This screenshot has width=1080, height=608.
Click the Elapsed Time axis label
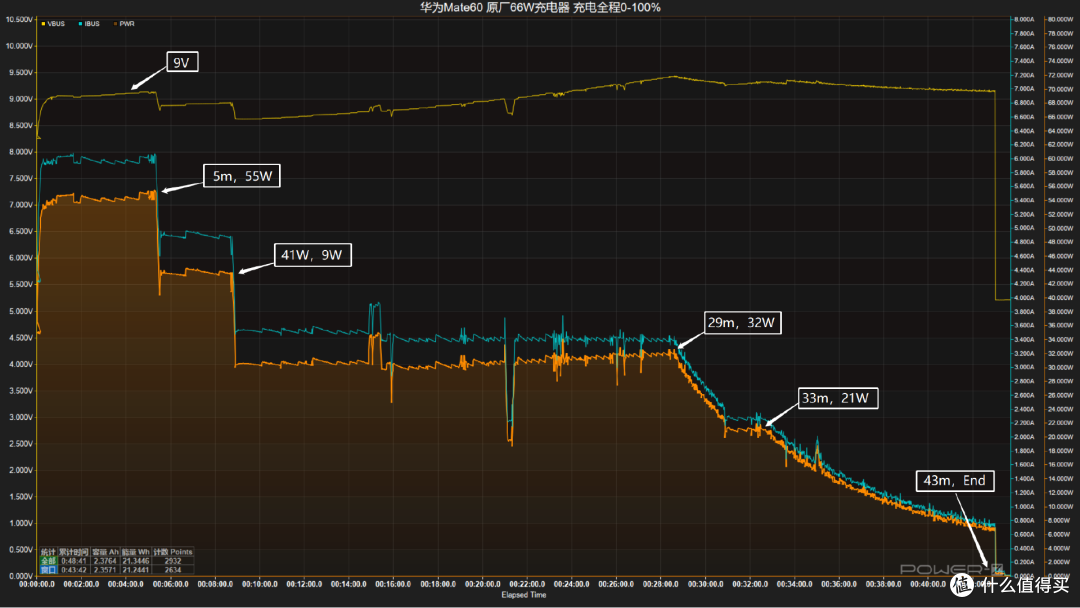[523, 595]
